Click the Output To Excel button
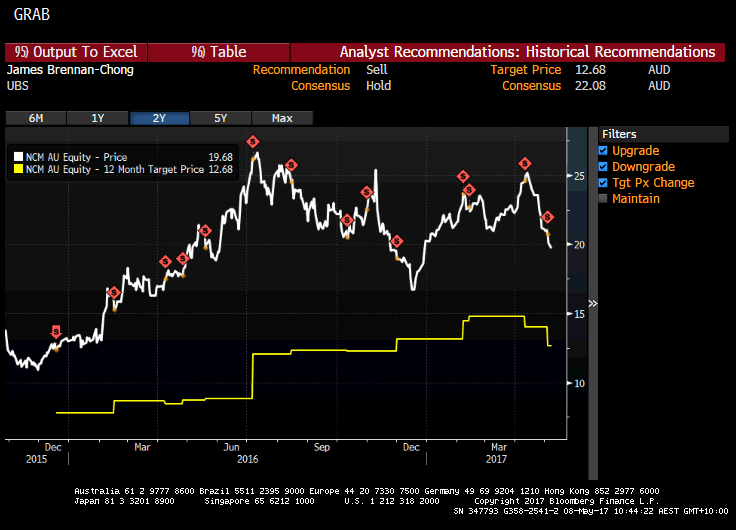Screen dimensions: 736x530 pyautogui.click(x=76, y=52)
